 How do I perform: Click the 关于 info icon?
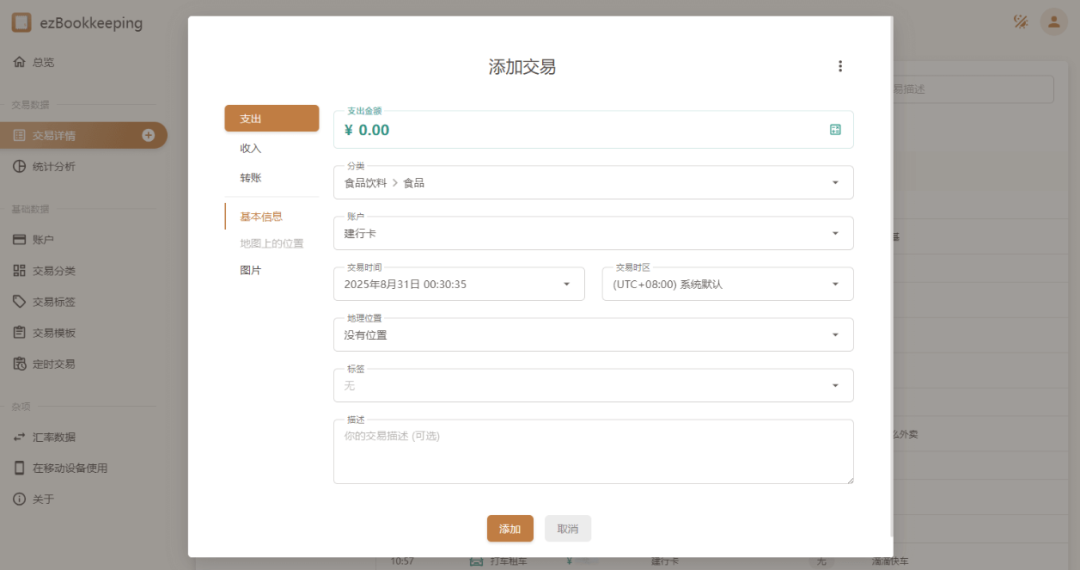tap(19, 499)
